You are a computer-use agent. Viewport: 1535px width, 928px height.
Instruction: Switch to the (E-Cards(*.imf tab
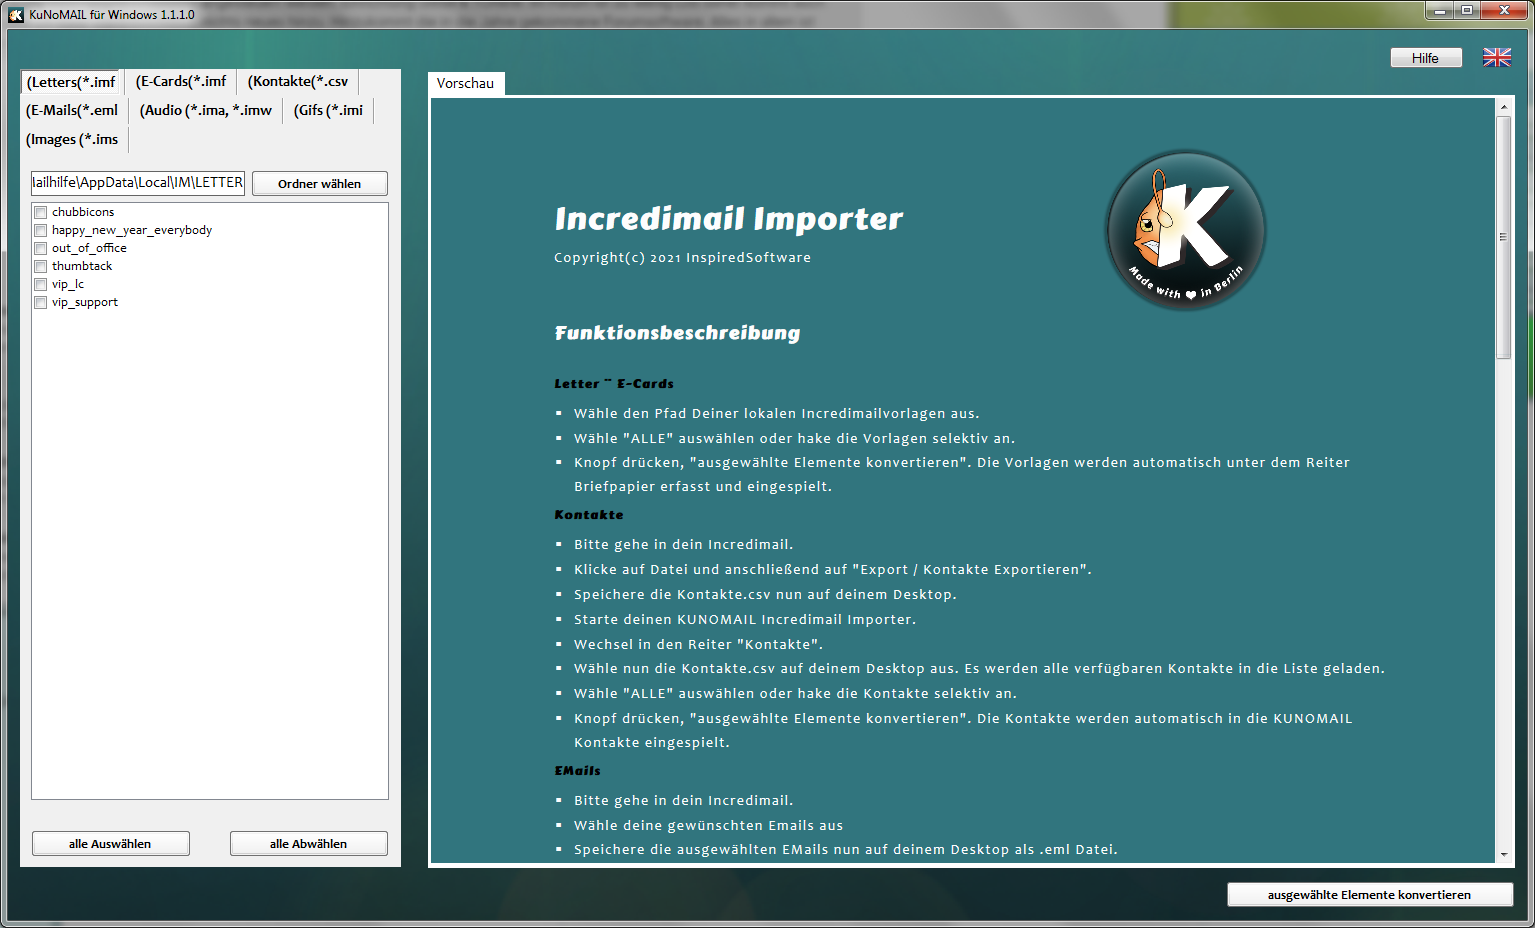(181, 81)
